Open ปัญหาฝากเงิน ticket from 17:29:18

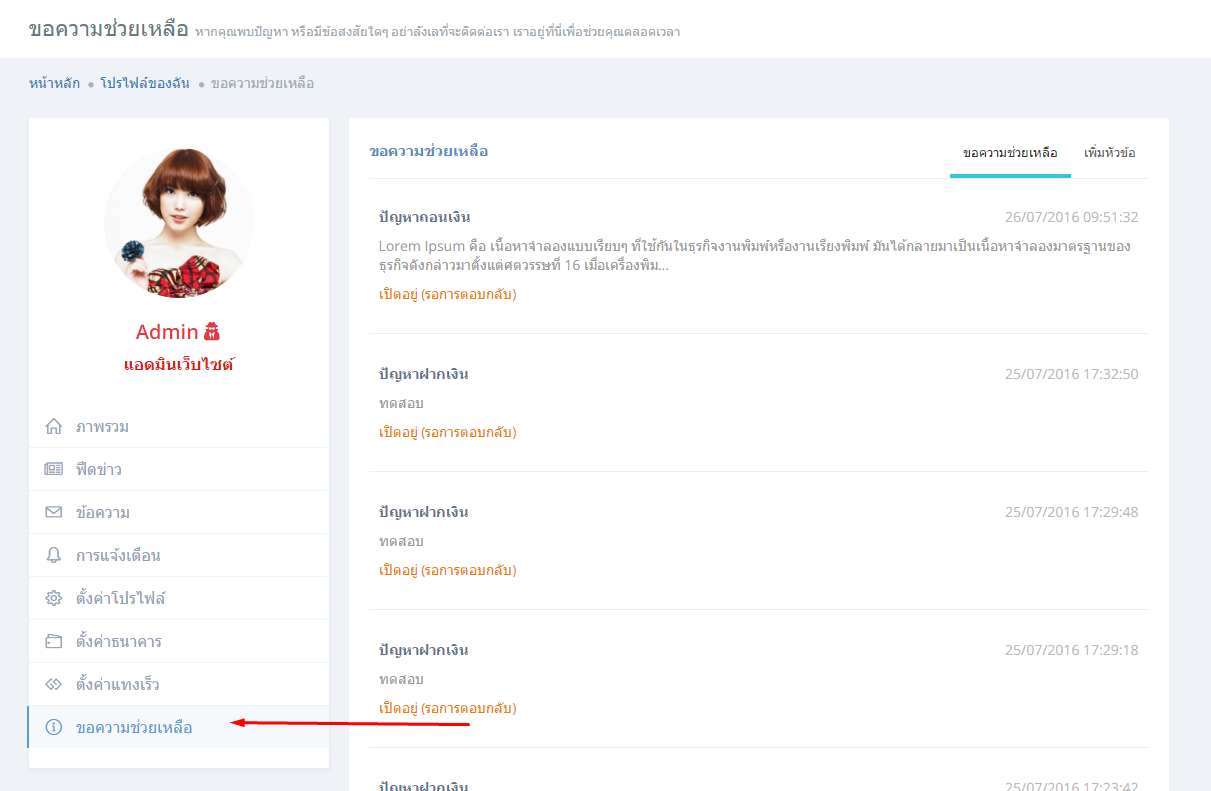point(423,650)
